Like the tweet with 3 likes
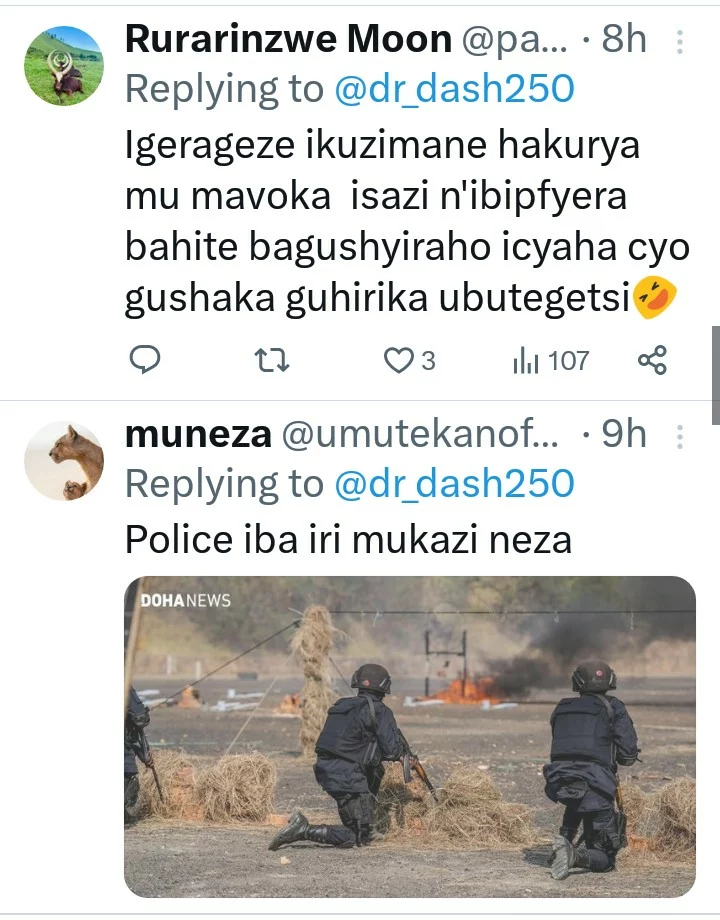720x920 pixels. 409,360
